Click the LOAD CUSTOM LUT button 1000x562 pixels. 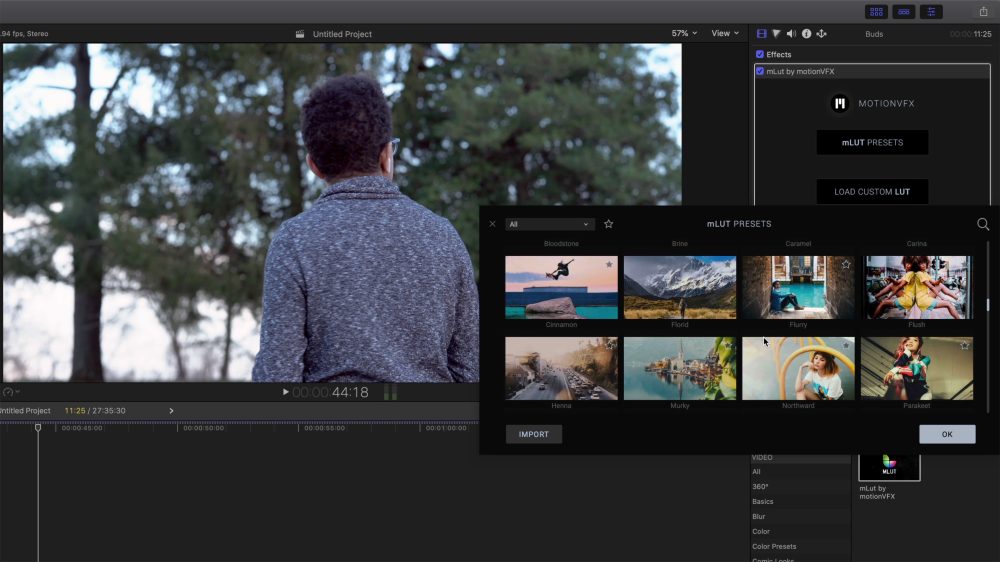point(872,191)
